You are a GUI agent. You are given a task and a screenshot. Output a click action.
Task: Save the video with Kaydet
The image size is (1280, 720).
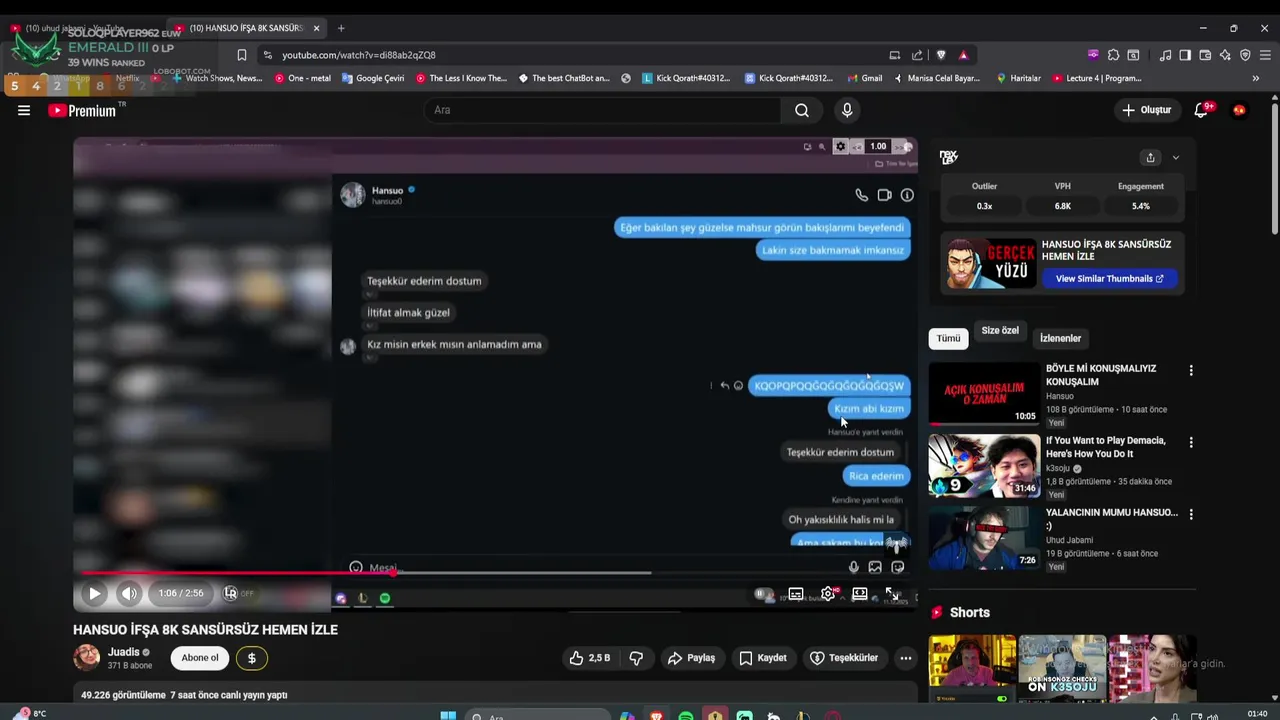pos(763,658)
